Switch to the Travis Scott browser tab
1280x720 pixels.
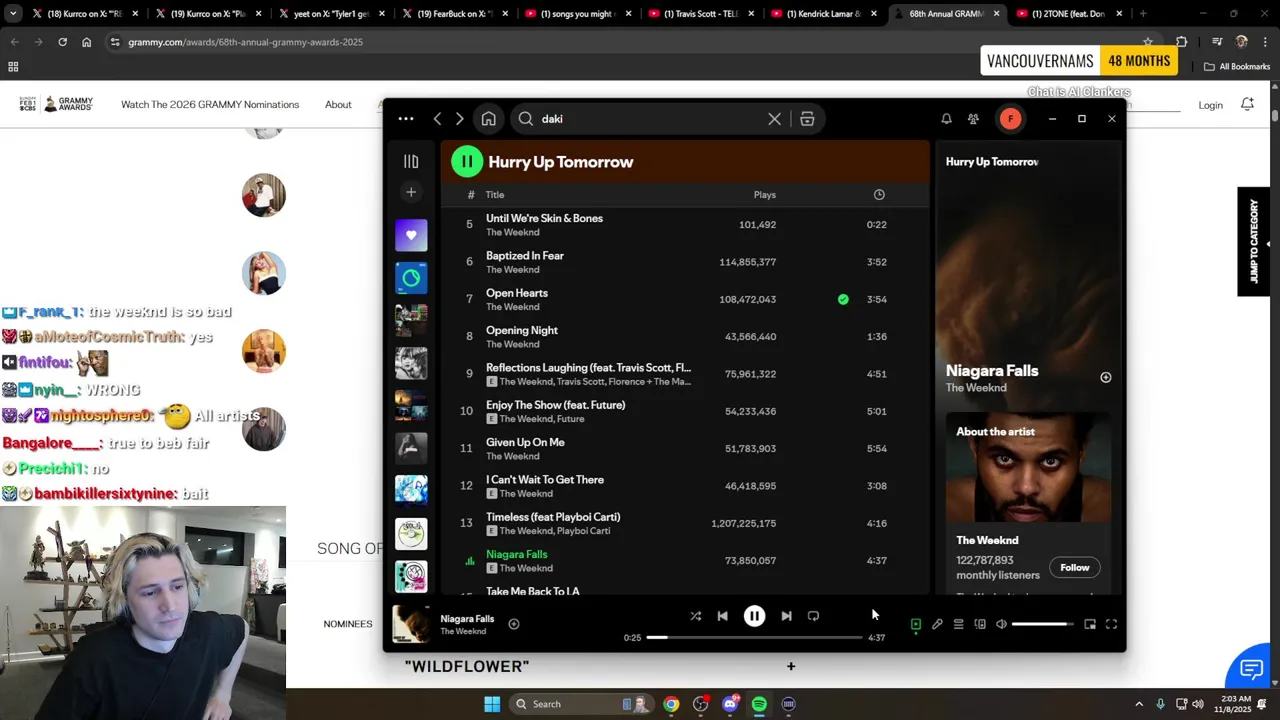coord(704,14)
